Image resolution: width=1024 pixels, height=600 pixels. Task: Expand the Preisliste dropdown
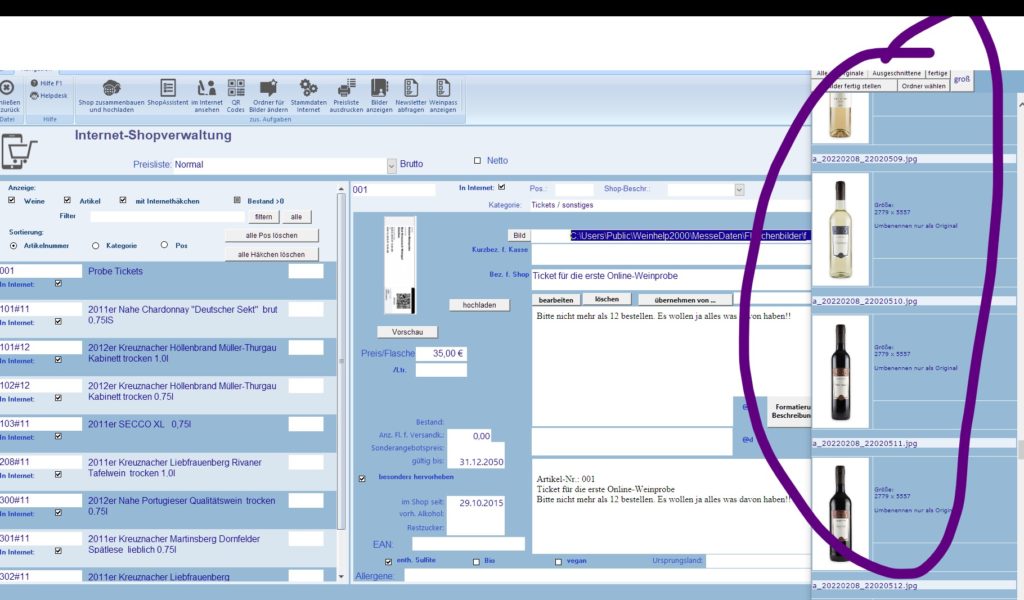coord(391,165)
